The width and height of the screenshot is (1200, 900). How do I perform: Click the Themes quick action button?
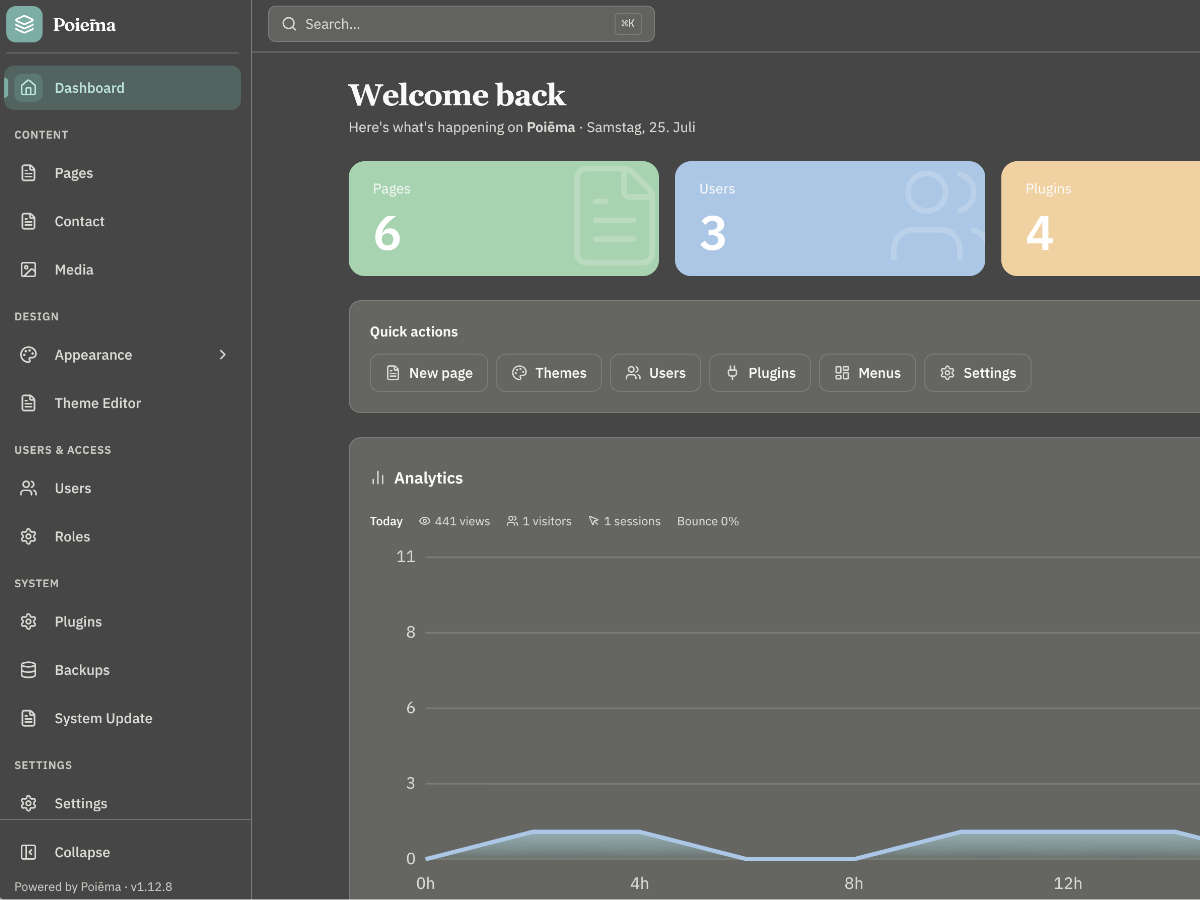click(549, 373)
